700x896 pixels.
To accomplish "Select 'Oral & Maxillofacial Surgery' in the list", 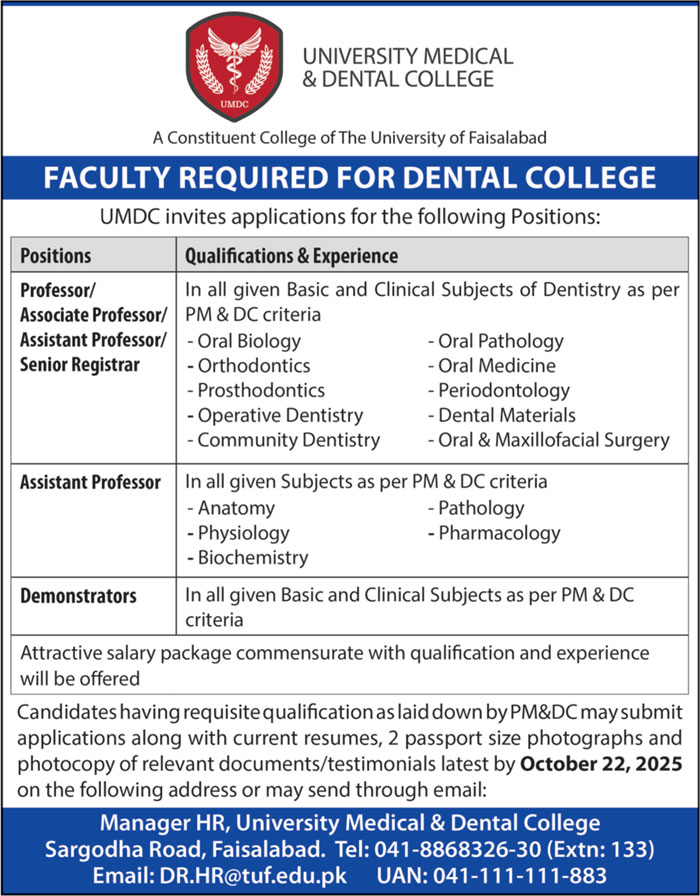I will [x=552, y=439].
